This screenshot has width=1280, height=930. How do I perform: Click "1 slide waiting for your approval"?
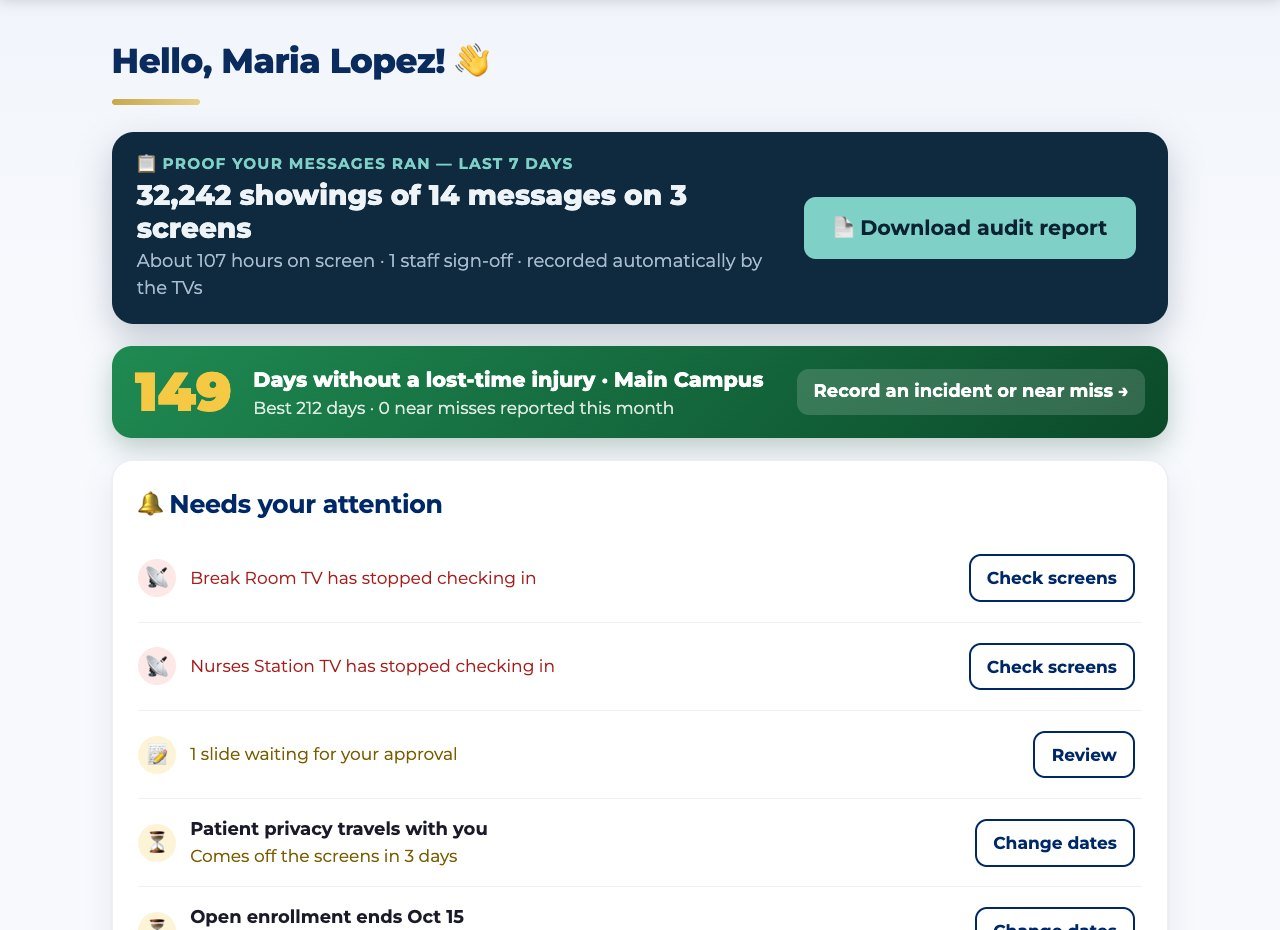[324, 754]
